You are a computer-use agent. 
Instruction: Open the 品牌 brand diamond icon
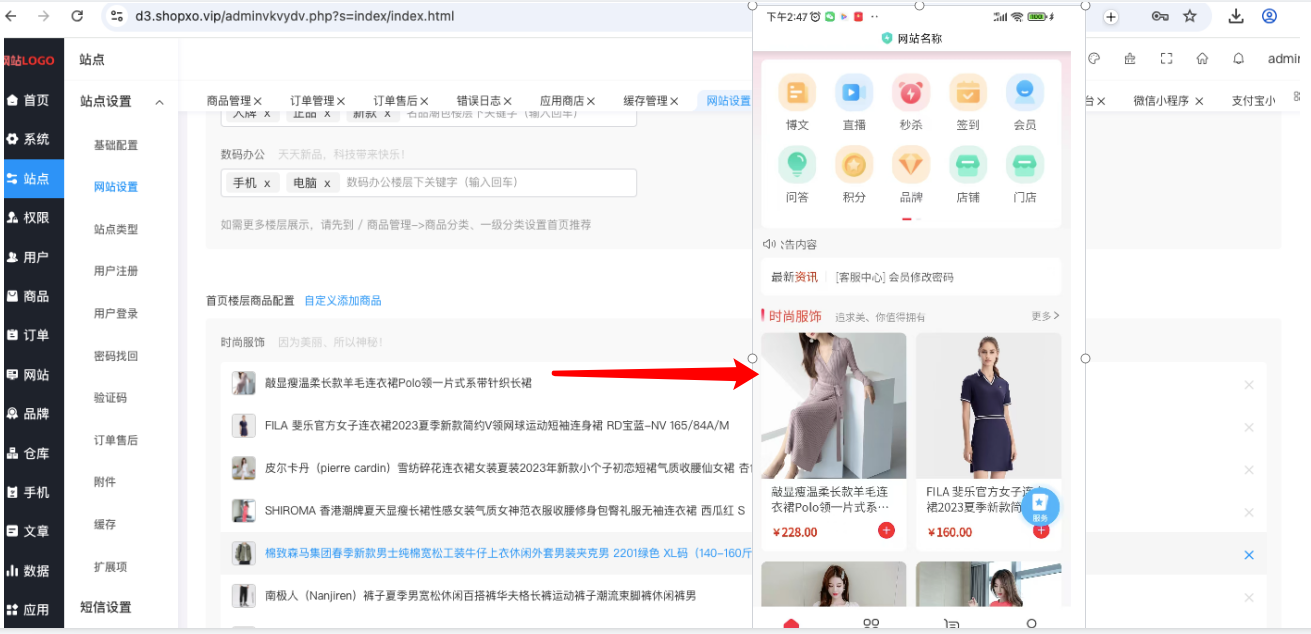pyautogui.click(x=911, y=165)
